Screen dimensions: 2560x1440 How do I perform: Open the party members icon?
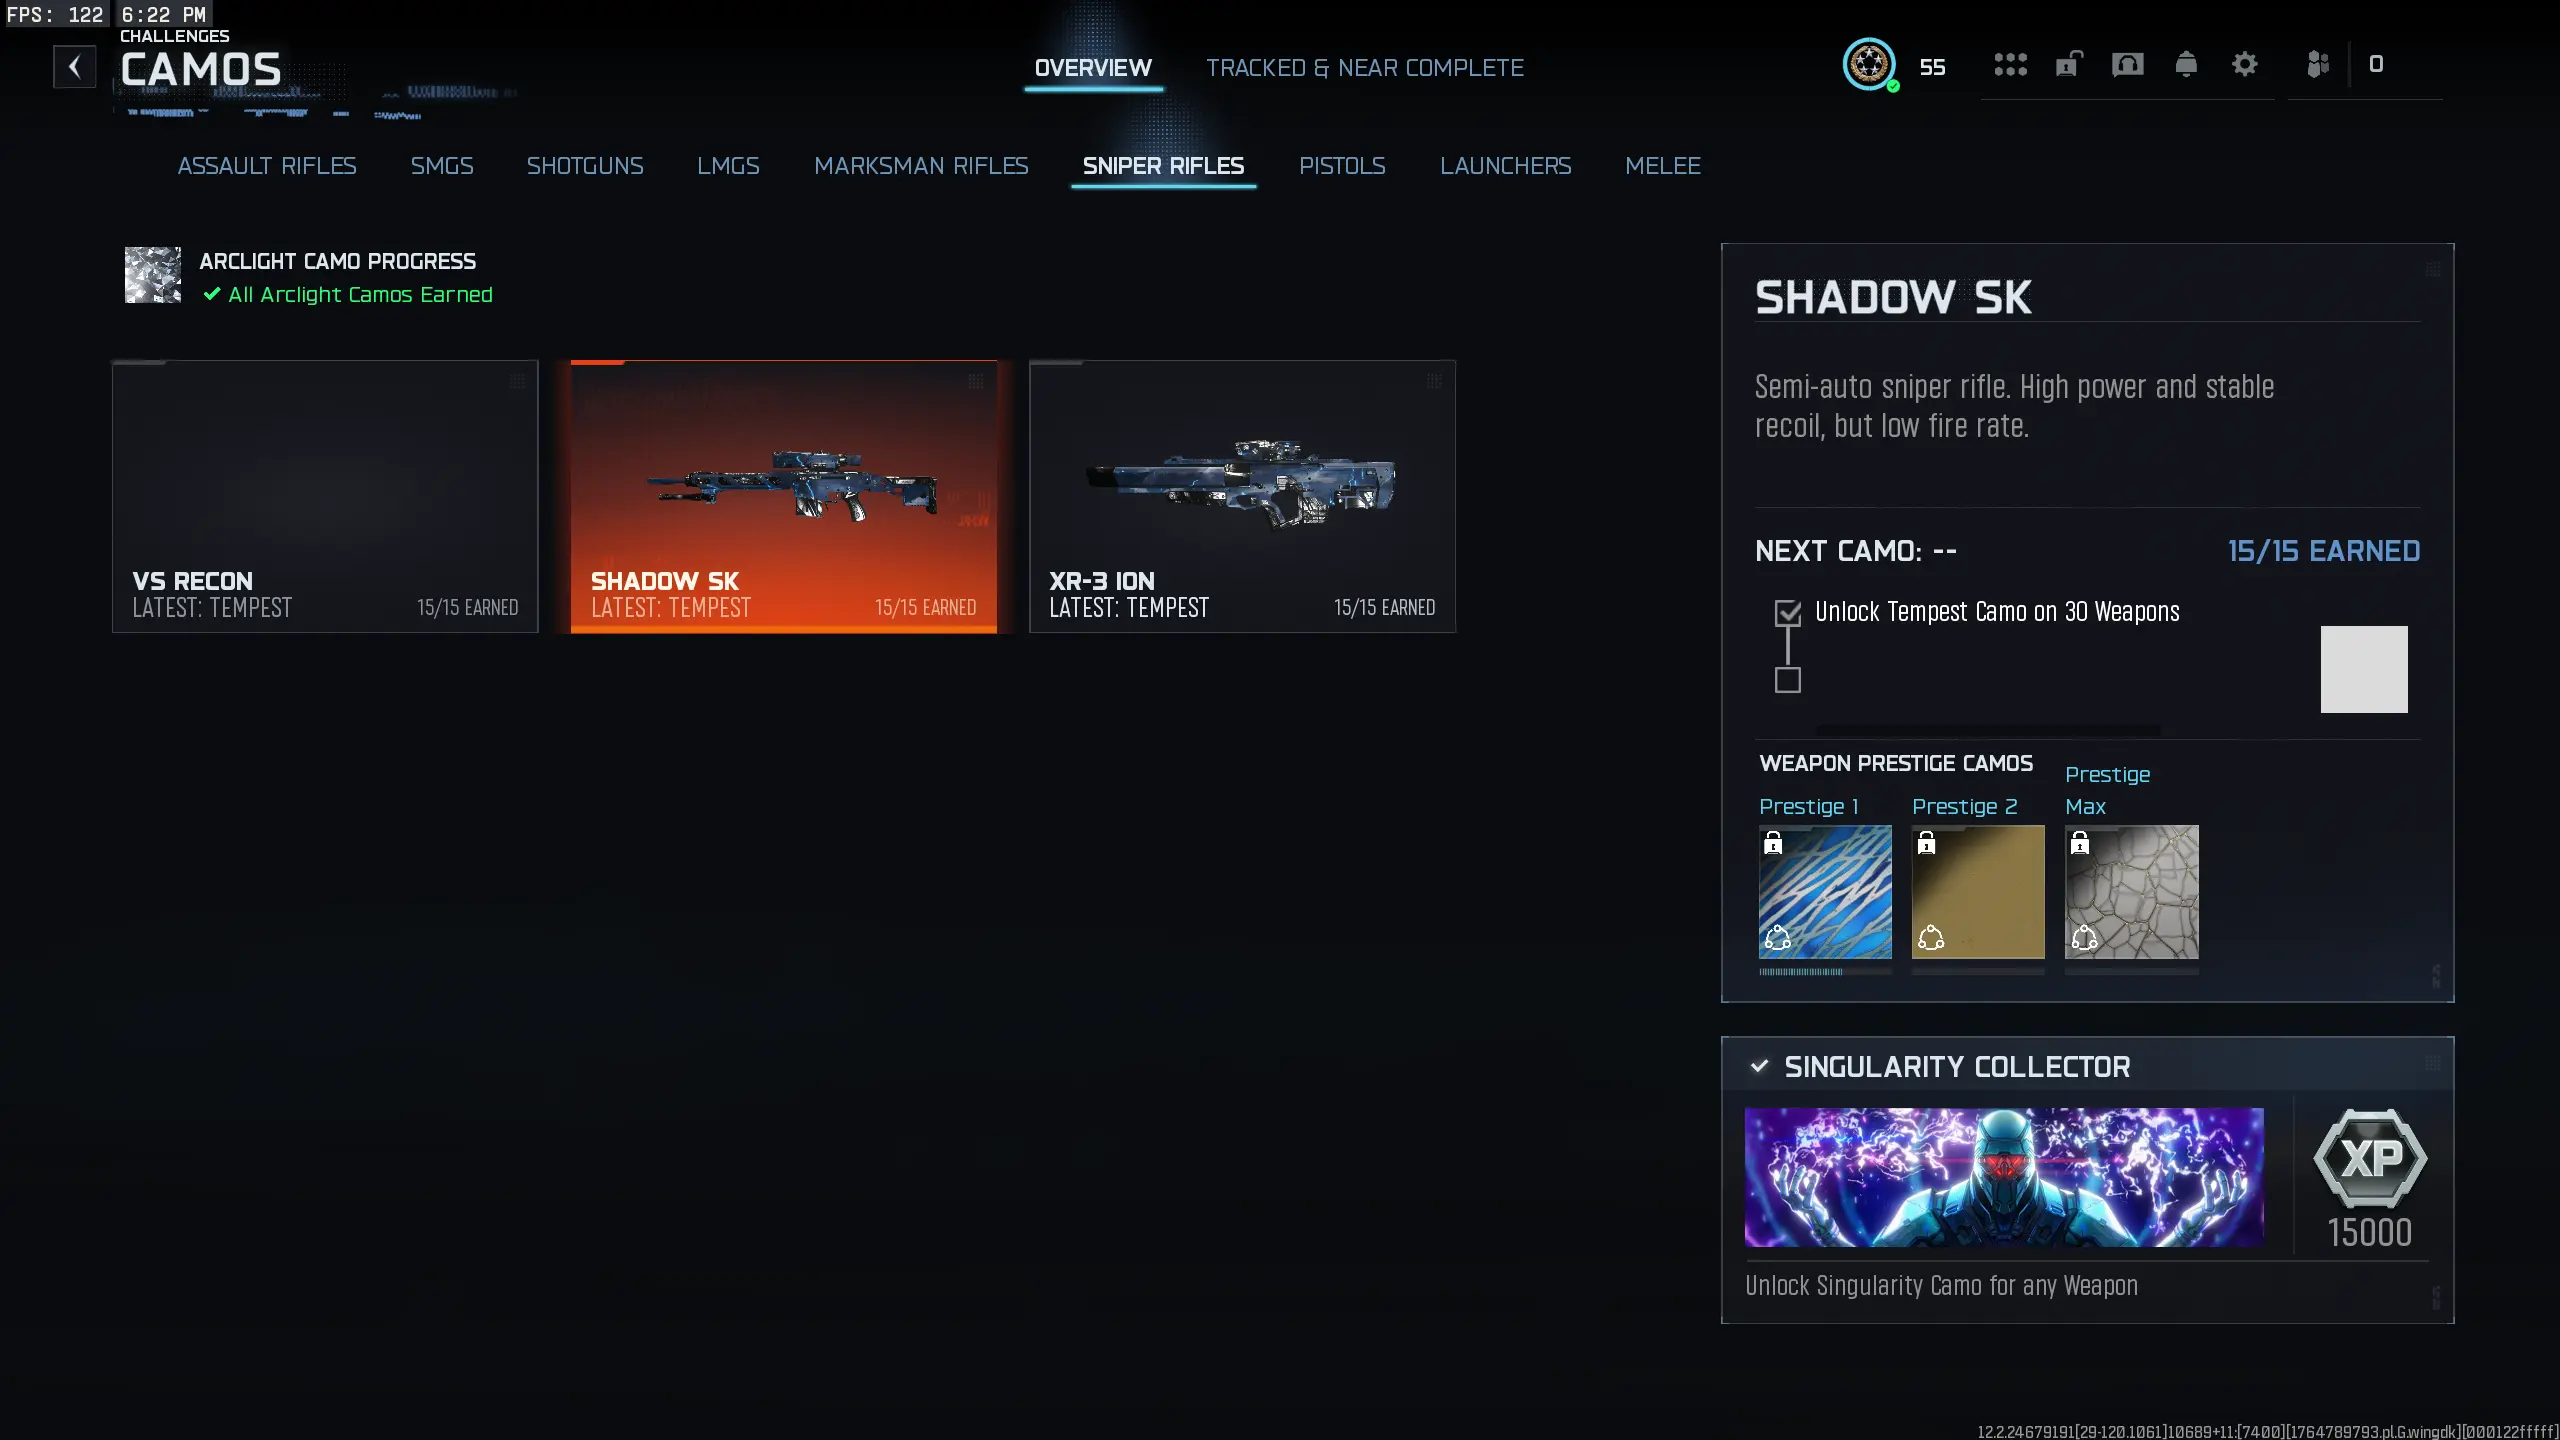pos(2318,65)
